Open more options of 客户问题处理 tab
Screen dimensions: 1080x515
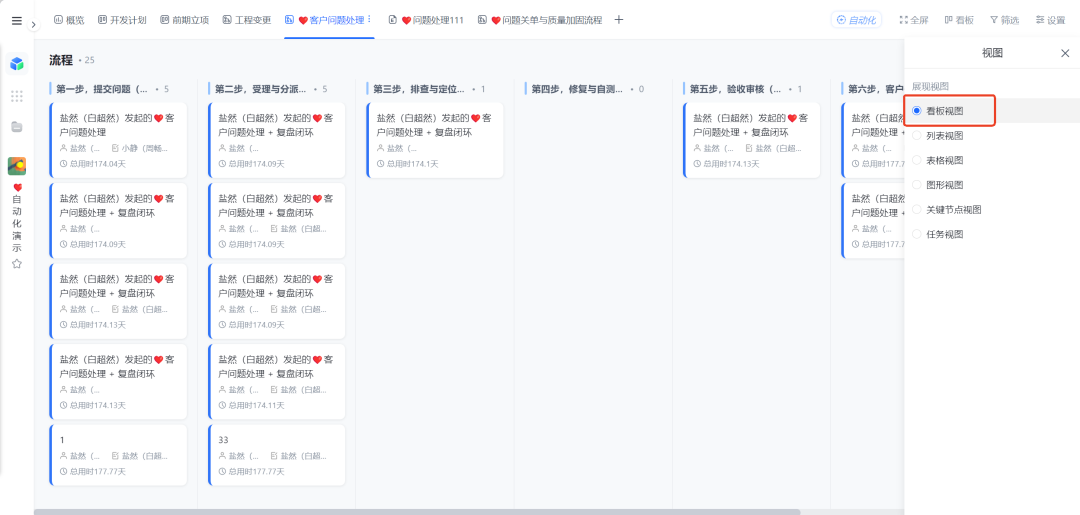click(x=369, y=19)
